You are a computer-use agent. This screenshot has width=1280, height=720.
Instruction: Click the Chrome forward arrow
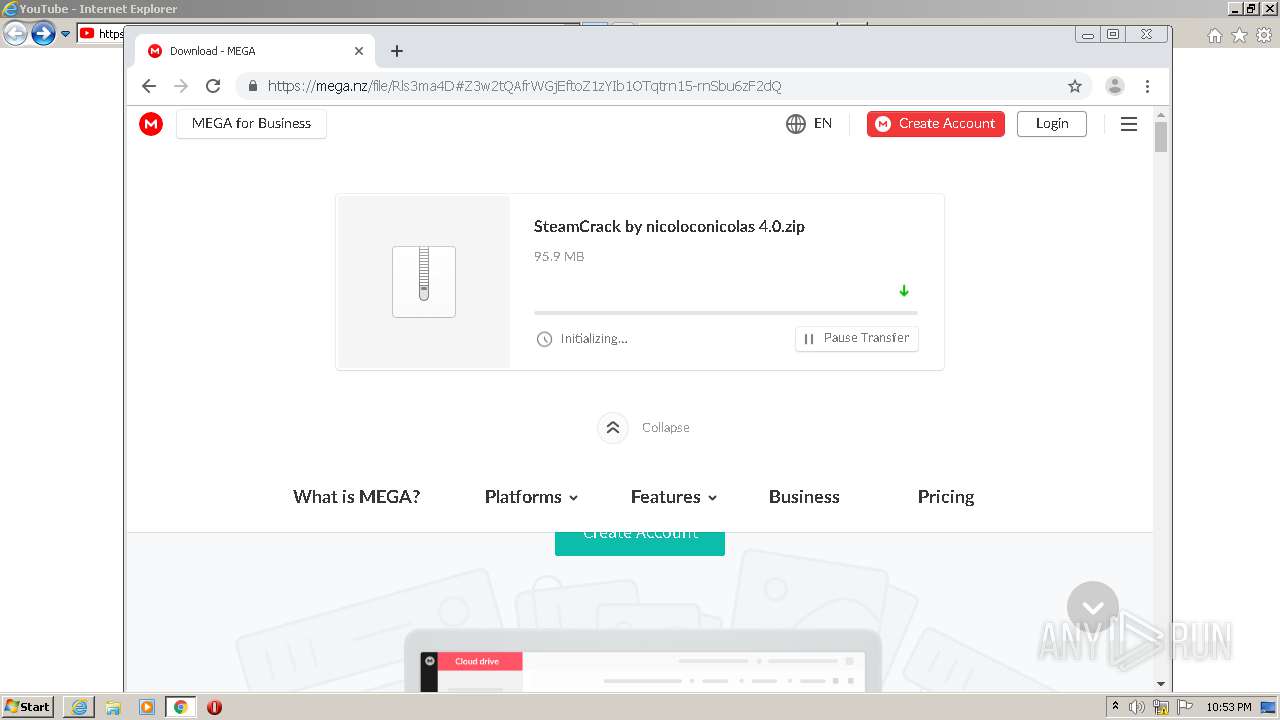181,86
